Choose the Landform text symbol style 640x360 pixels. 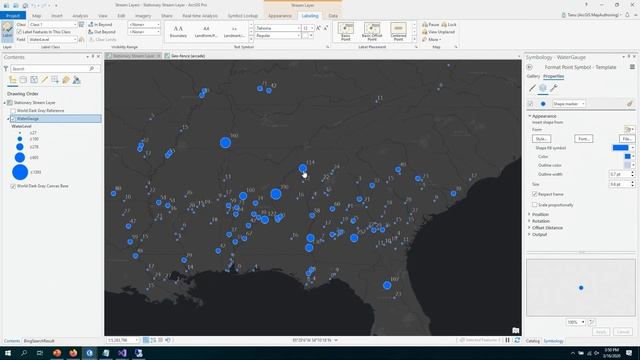click(x=206, y=31)
